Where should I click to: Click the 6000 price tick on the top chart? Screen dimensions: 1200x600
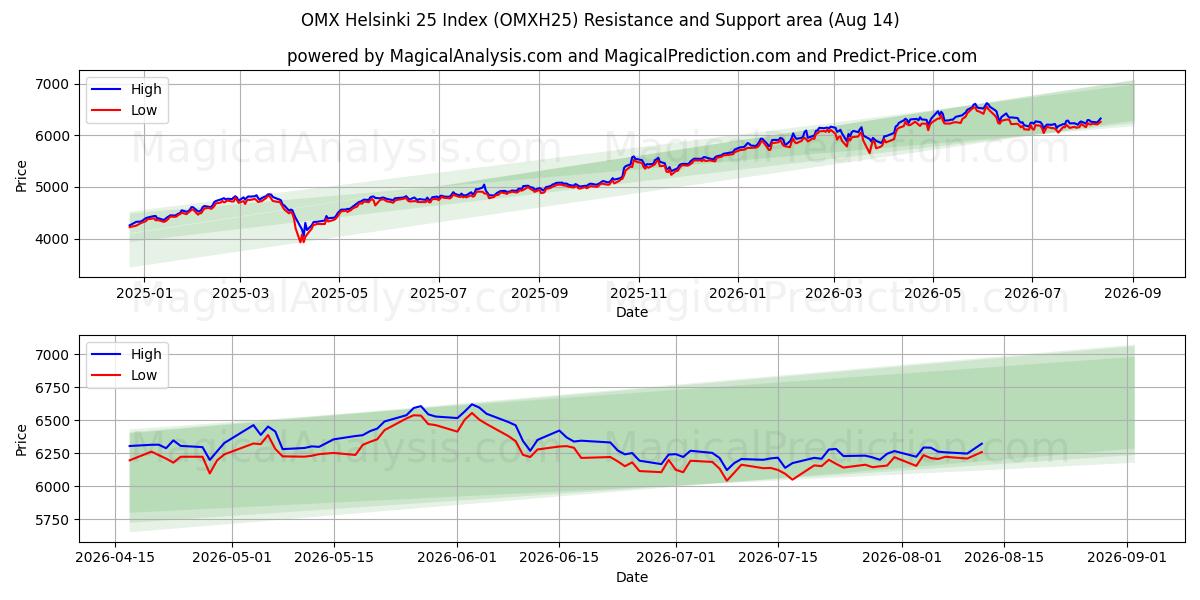tap(53, 135)
